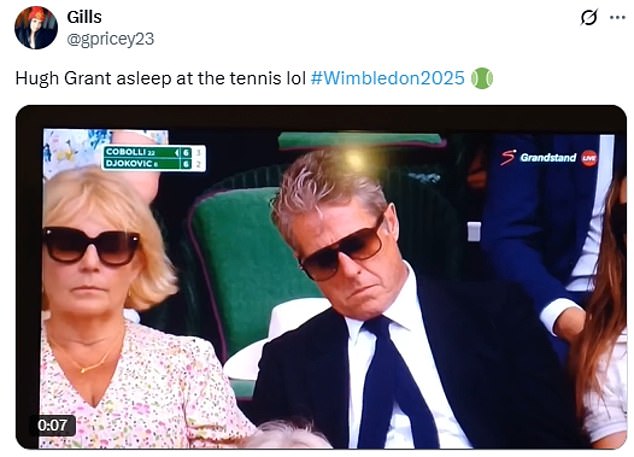634x457 pixels.
Task: Click the Gills profile avatar
Action: (x=36, y=28)
